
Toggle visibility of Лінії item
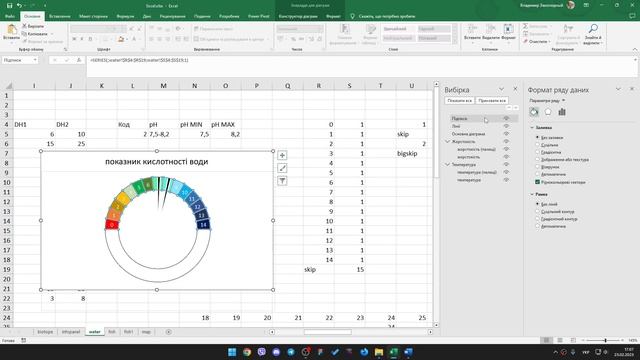(506, 126)
